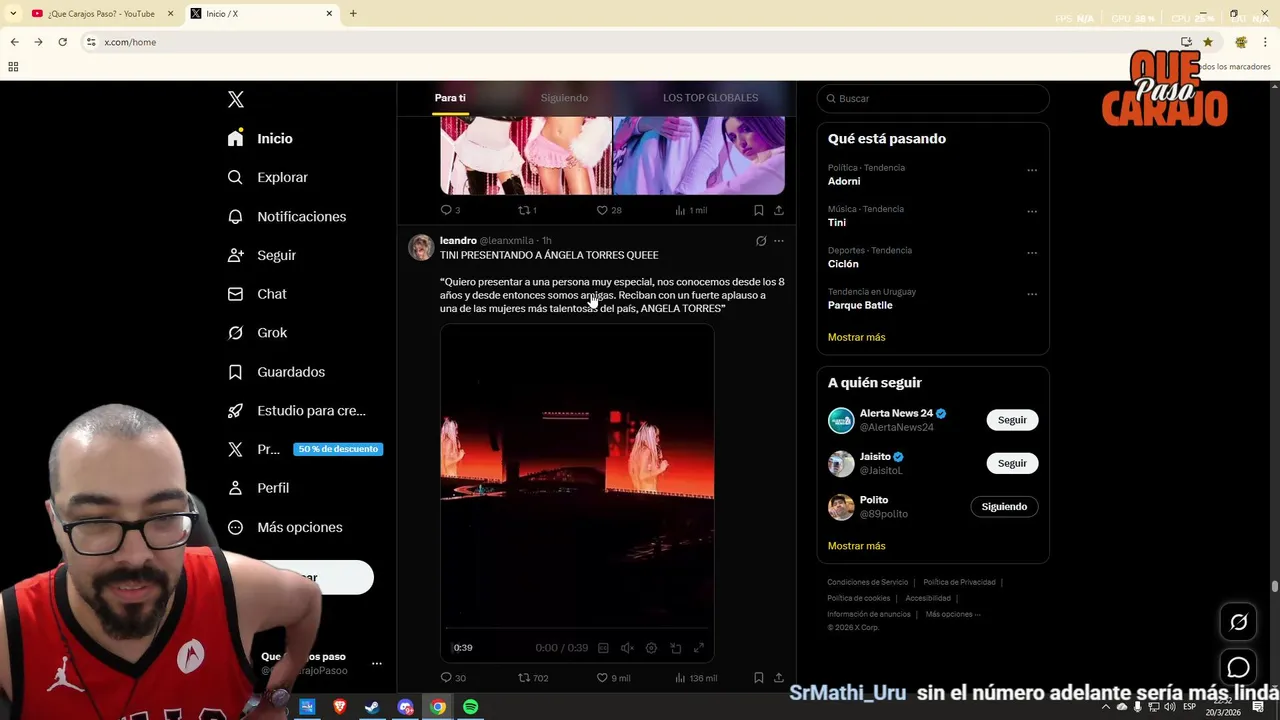Image resolution: width=1280 pixels, height=720 pixels.
Task: Expand footer Más opciones menu
Action: (x=953, y=614)
